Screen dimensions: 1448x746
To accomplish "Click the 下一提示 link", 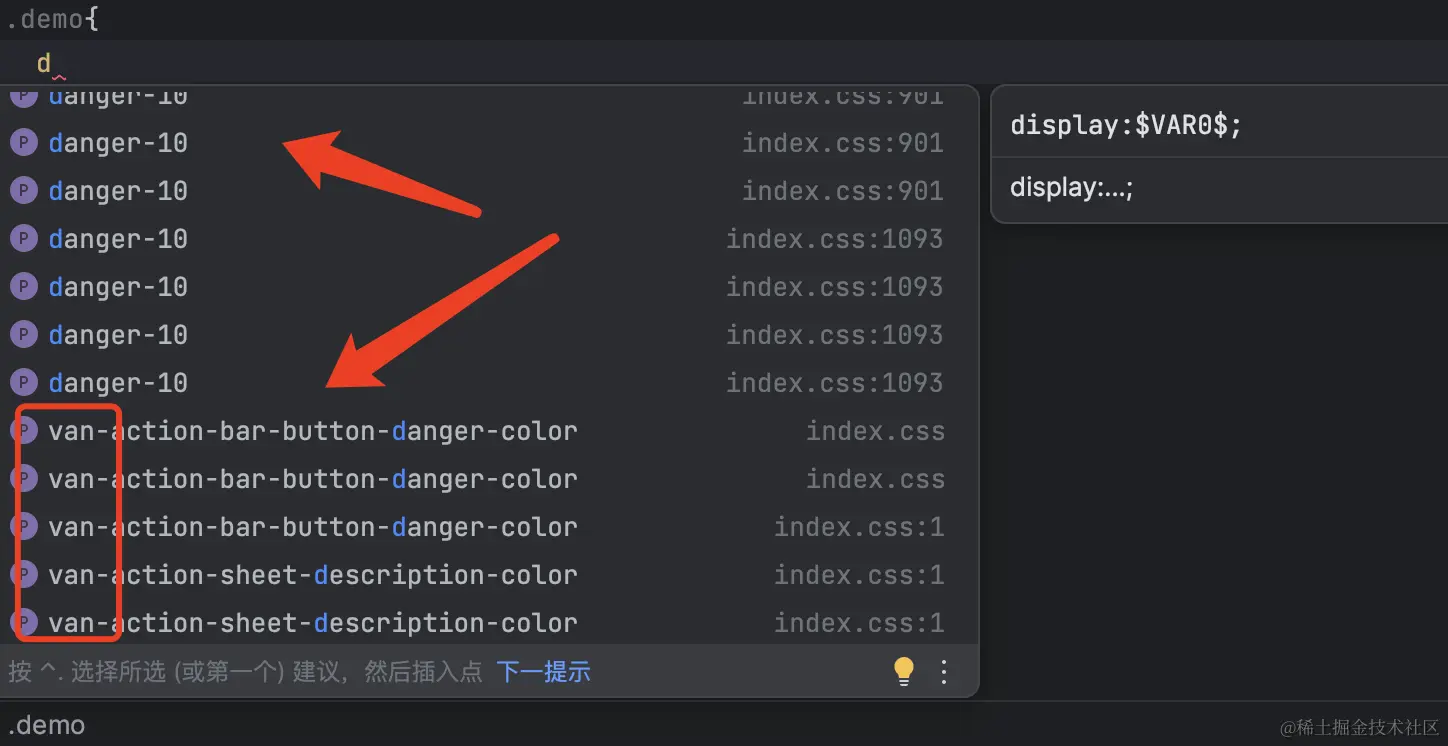I will click(543, 671).
